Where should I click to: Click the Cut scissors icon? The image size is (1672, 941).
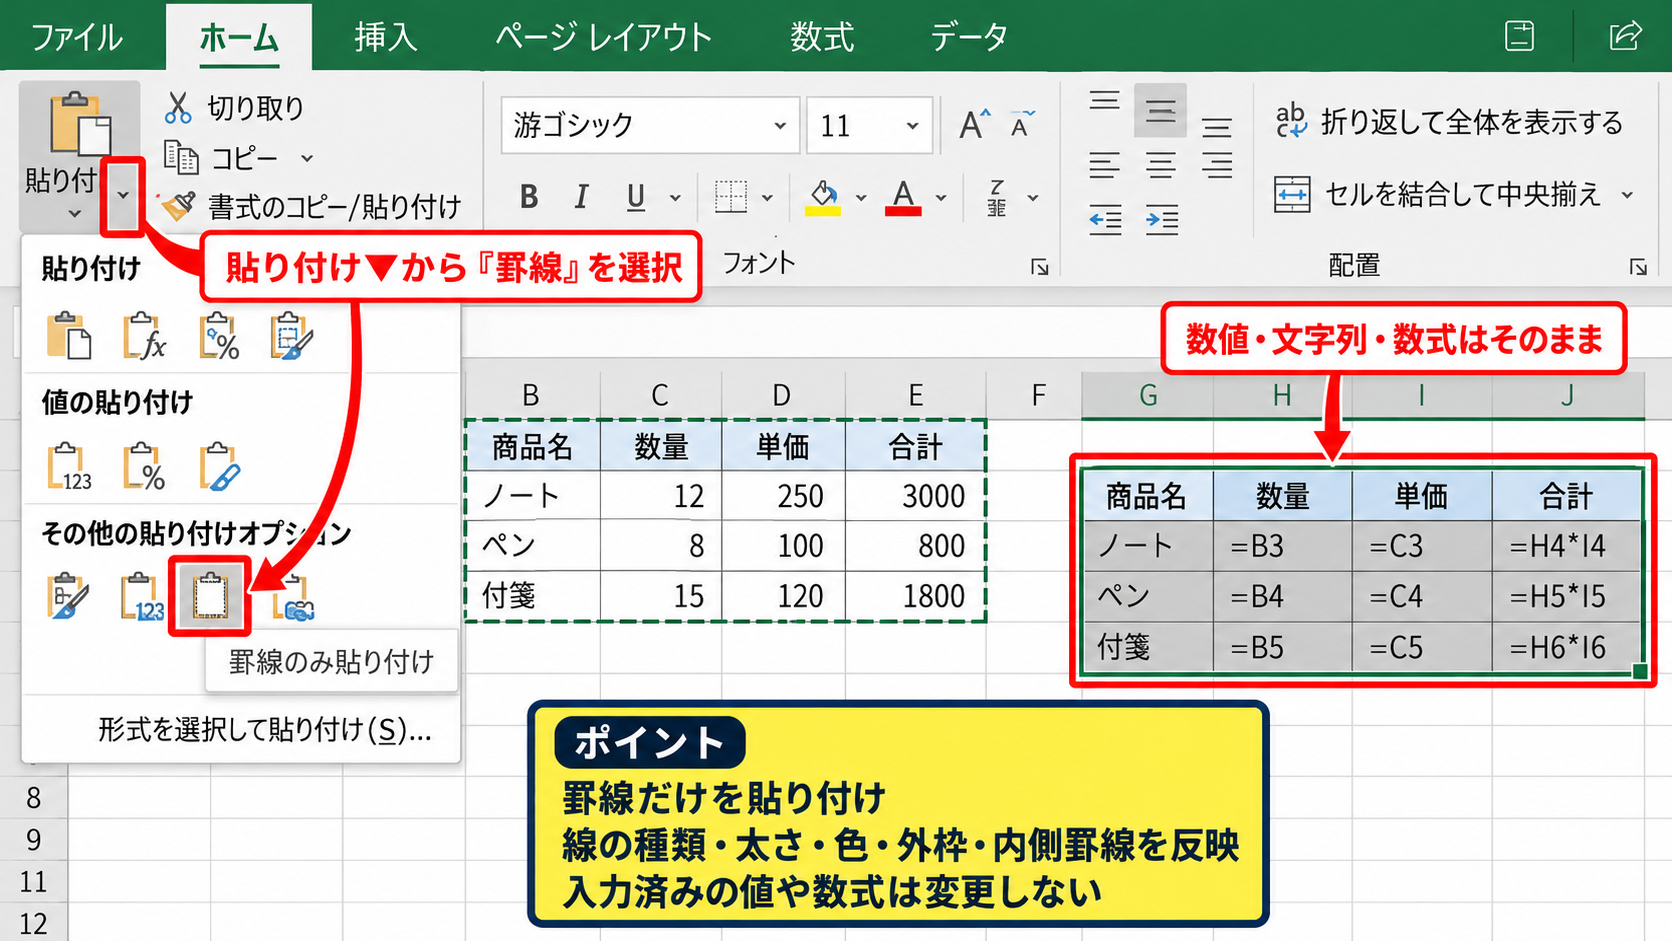coord(179,107)
